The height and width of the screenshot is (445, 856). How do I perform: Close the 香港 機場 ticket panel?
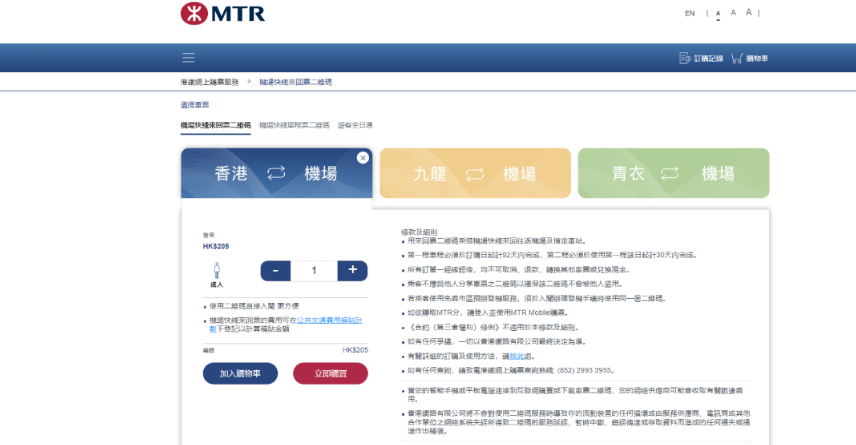(362, 157)
